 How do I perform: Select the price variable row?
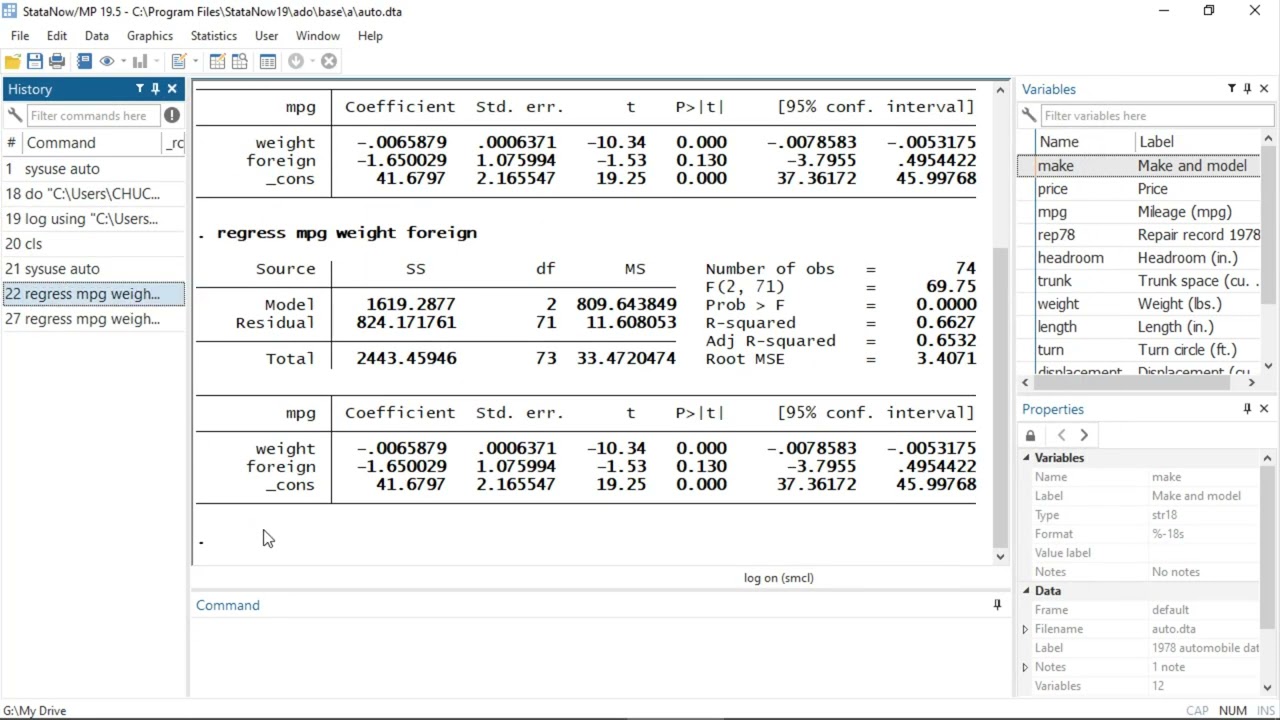pyautogui.click(x=1139, y=189)
